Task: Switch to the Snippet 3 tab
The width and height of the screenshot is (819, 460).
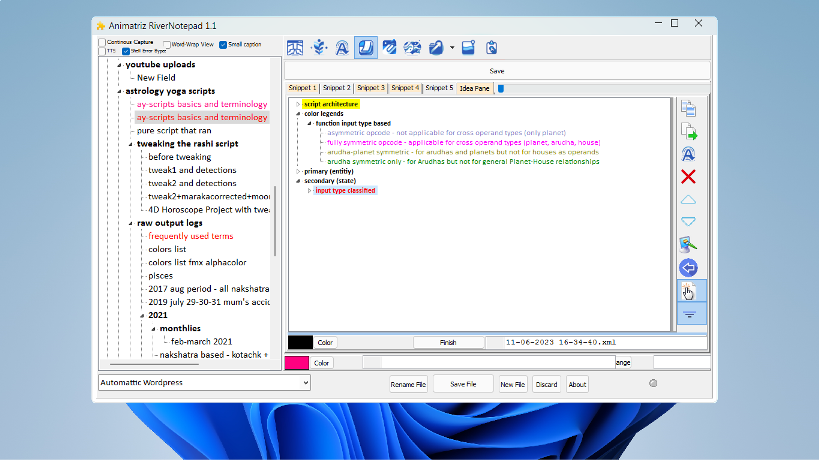Action: pos(371,88)
